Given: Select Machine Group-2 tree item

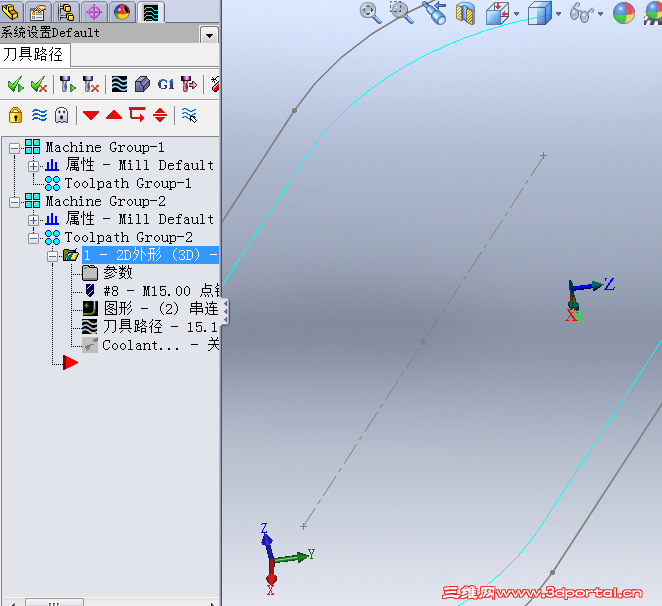Looking at the screenshot, I should tap(105, 201).
